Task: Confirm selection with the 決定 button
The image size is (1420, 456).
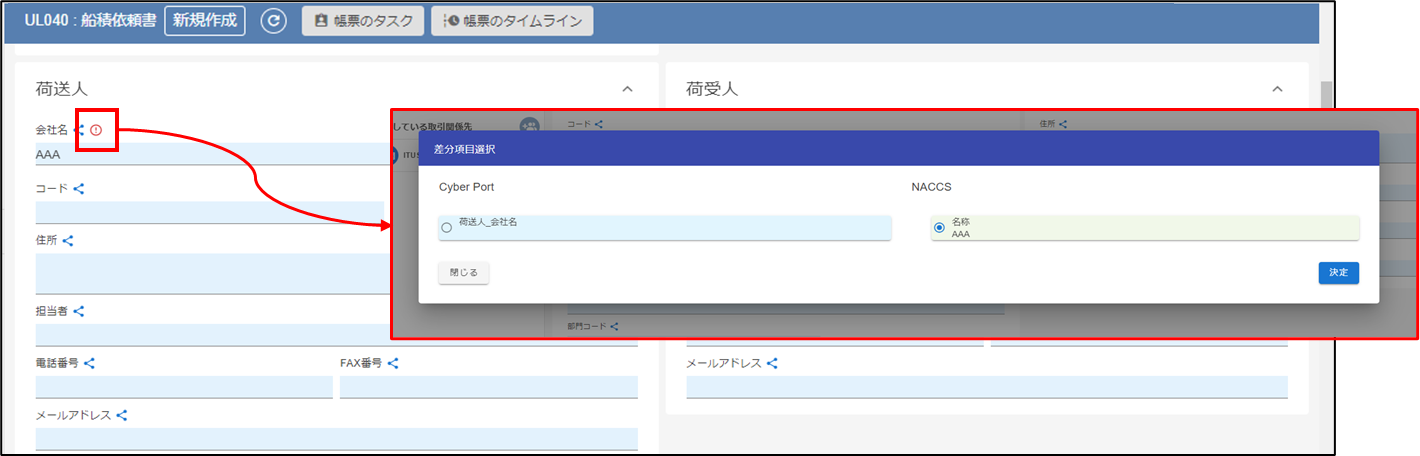Action: (x=1338, y=272)
